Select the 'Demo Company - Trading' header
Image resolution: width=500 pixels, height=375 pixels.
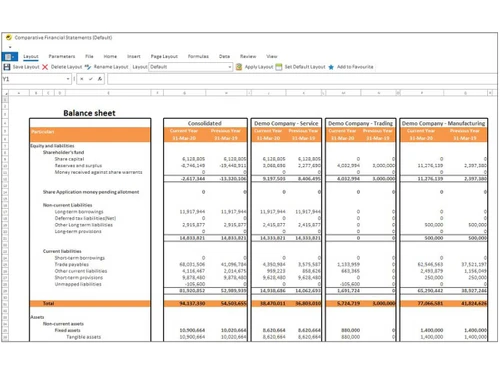point(360,123)
